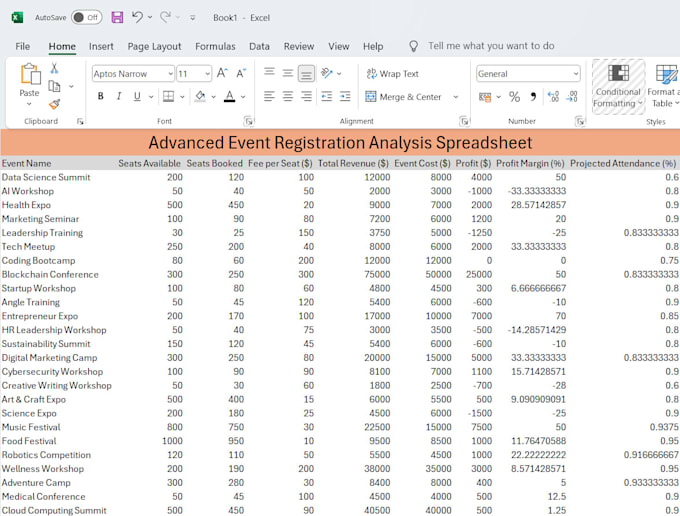Switch to the Insert ribbon tab
Image resolution: width=680 pixels, height=516 pixels.
(101, 46)
